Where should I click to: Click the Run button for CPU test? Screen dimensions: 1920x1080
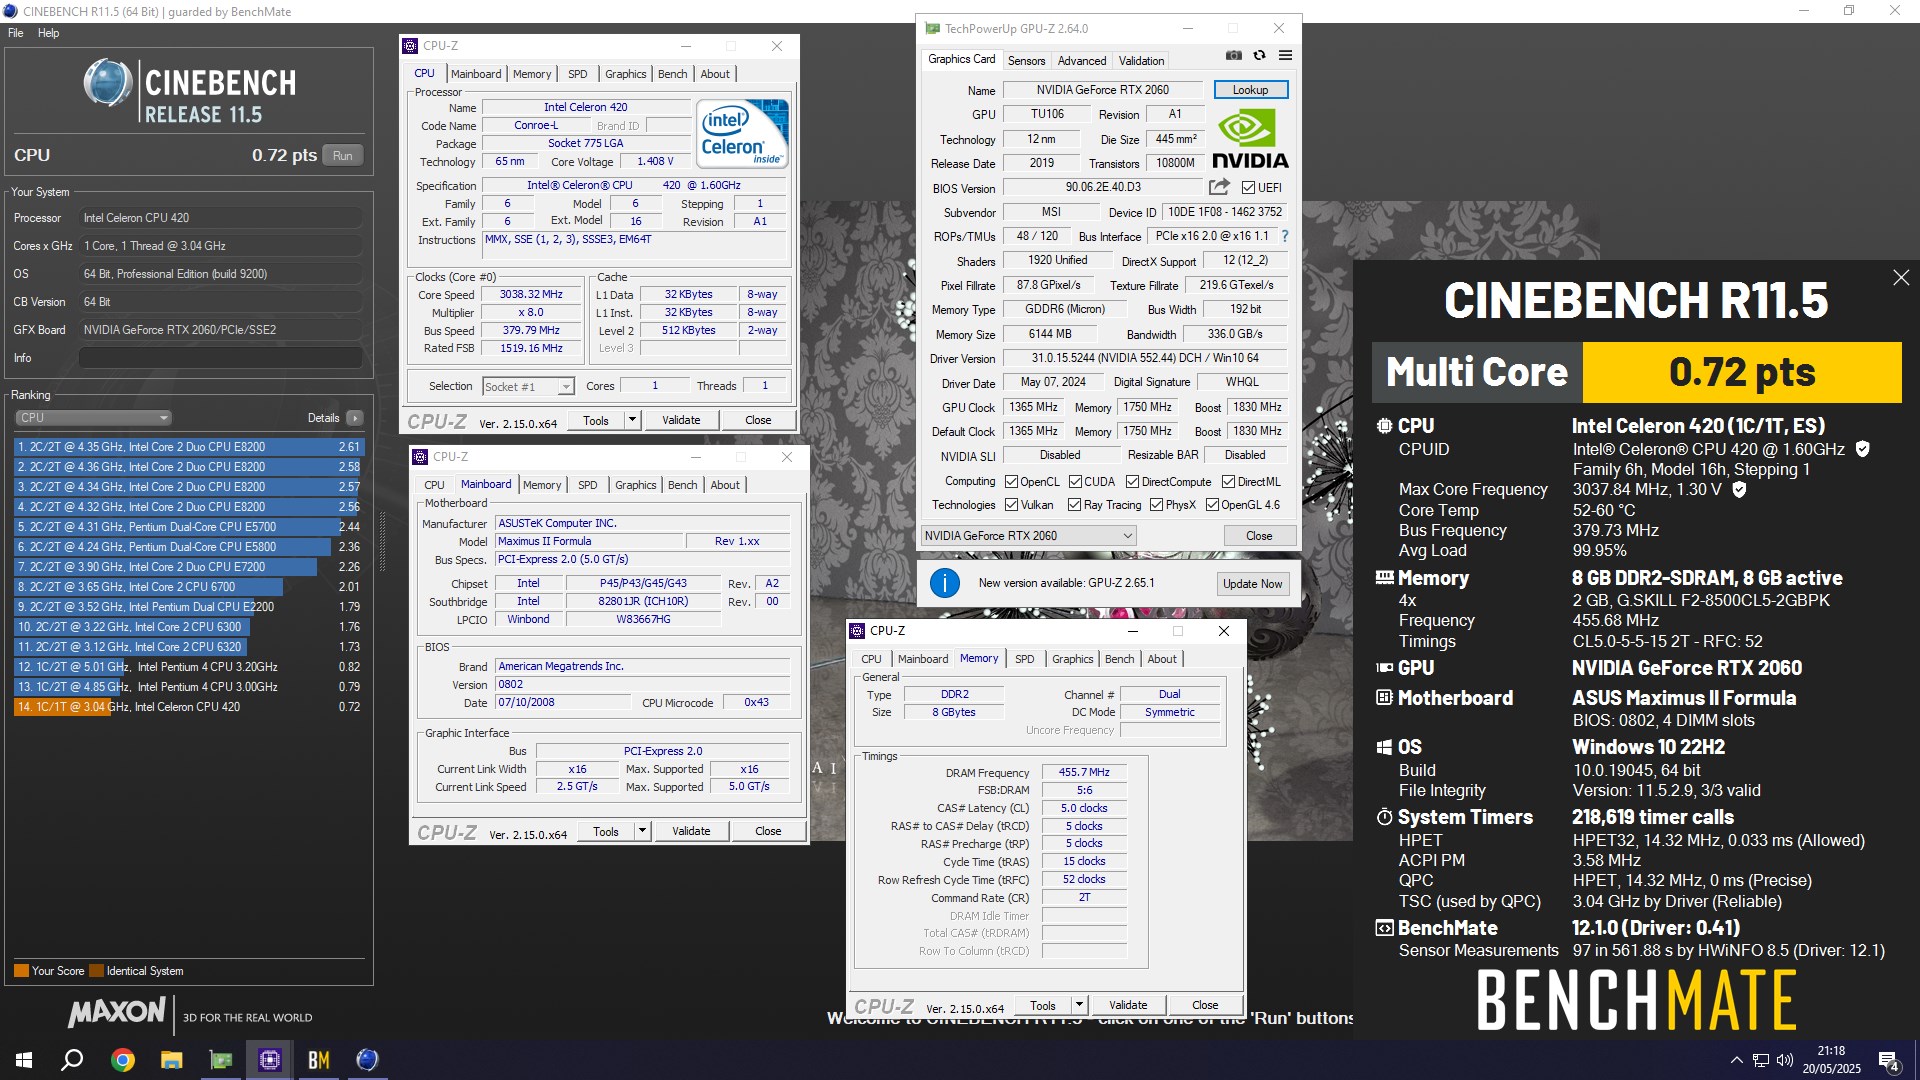coord(343,156)
